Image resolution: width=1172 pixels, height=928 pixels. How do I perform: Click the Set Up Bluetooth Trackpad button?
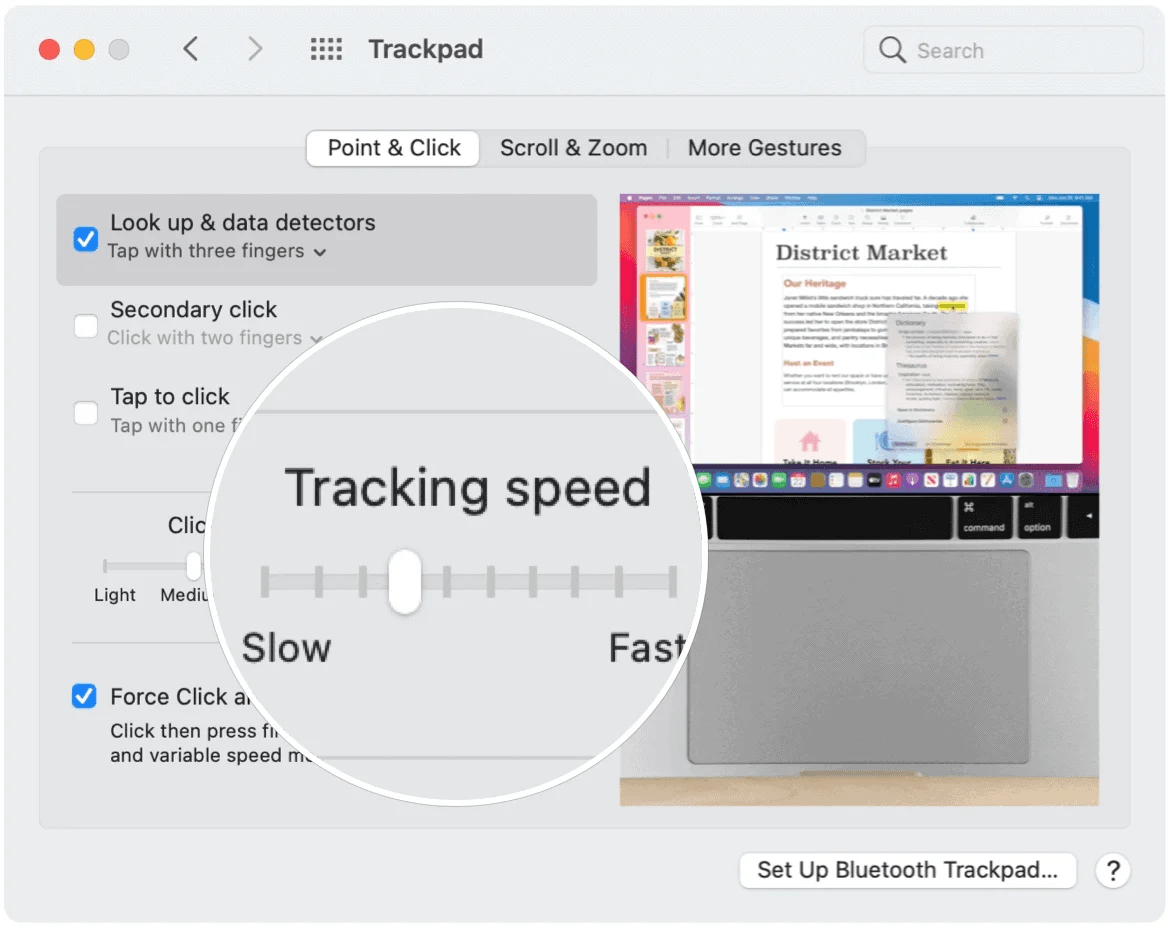906,870
